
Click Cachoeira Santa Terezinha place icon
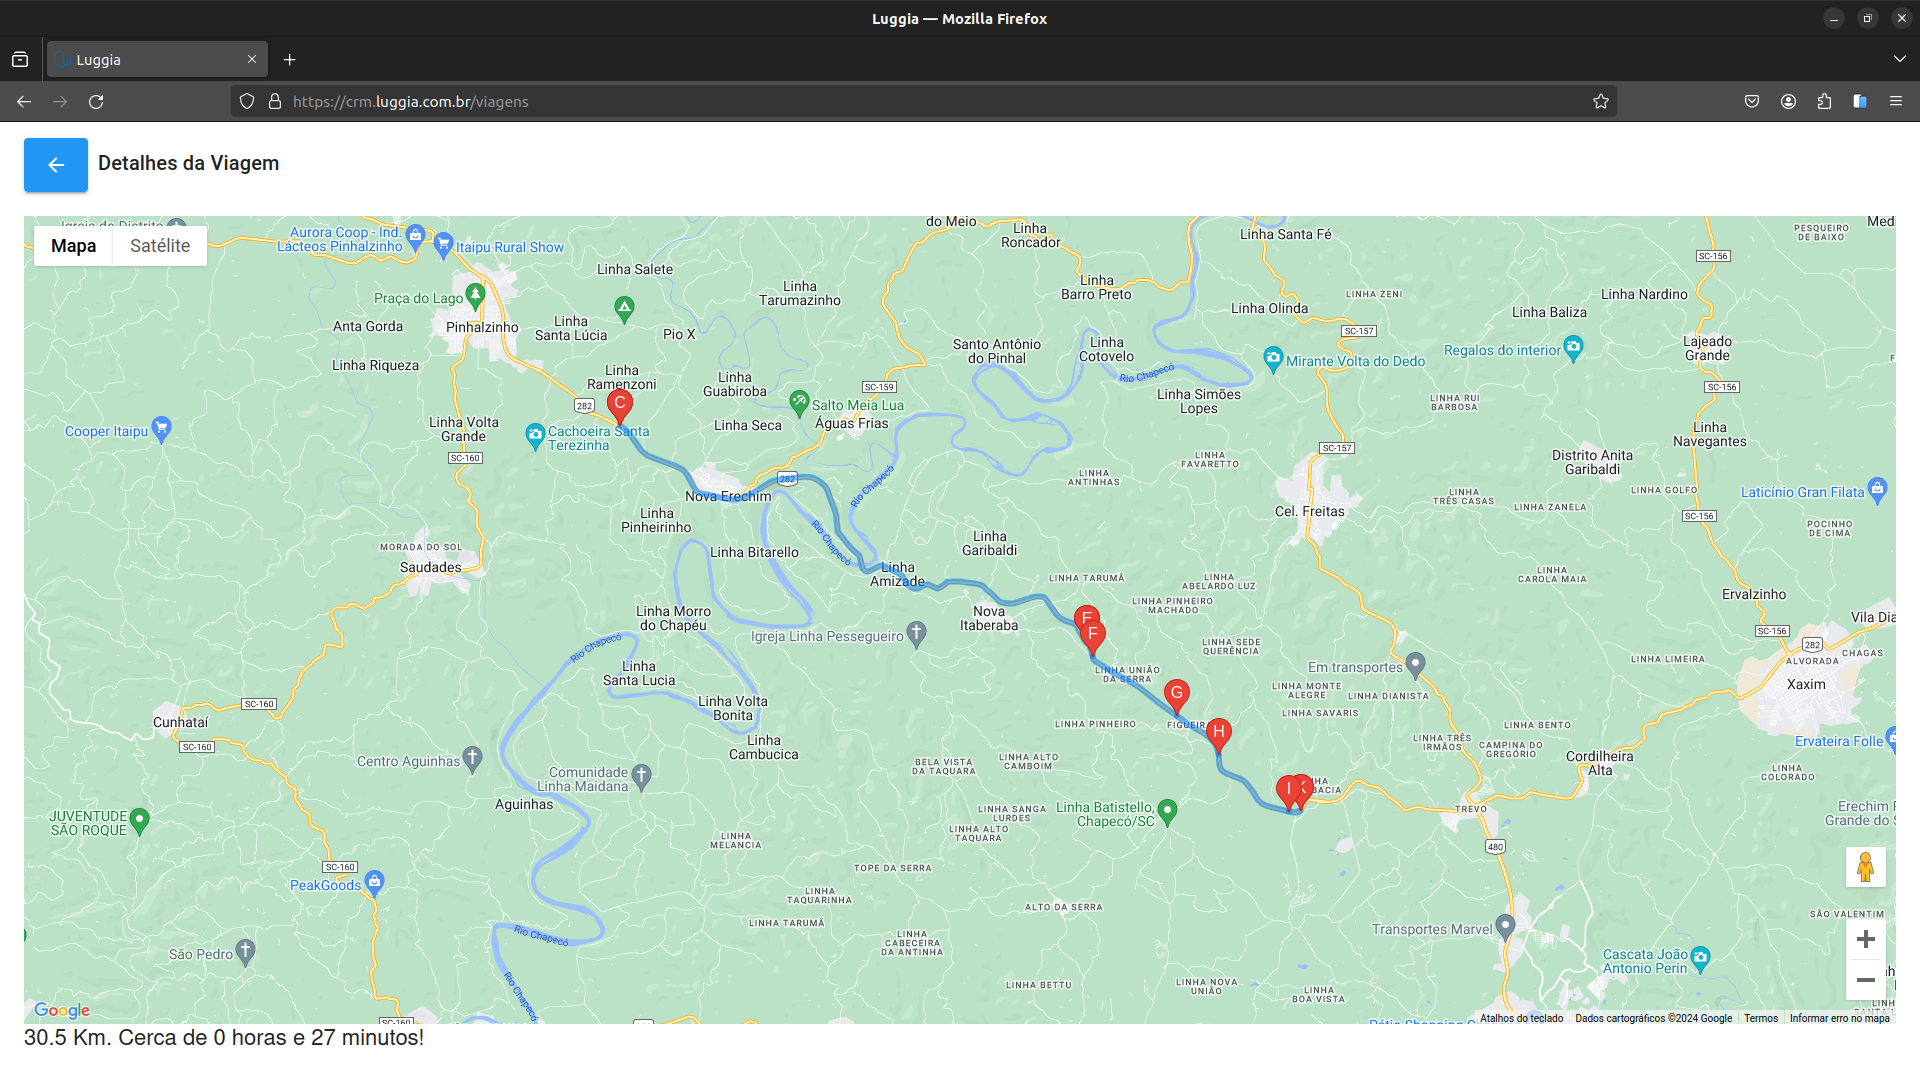click(x=535, y=436)
